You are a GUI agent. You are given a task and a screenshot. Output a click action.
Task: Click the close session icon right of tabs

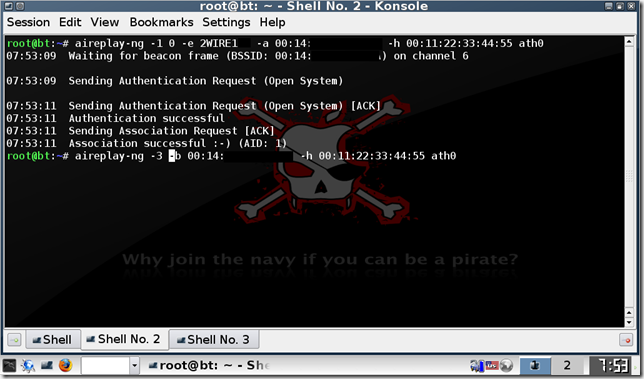626,340
